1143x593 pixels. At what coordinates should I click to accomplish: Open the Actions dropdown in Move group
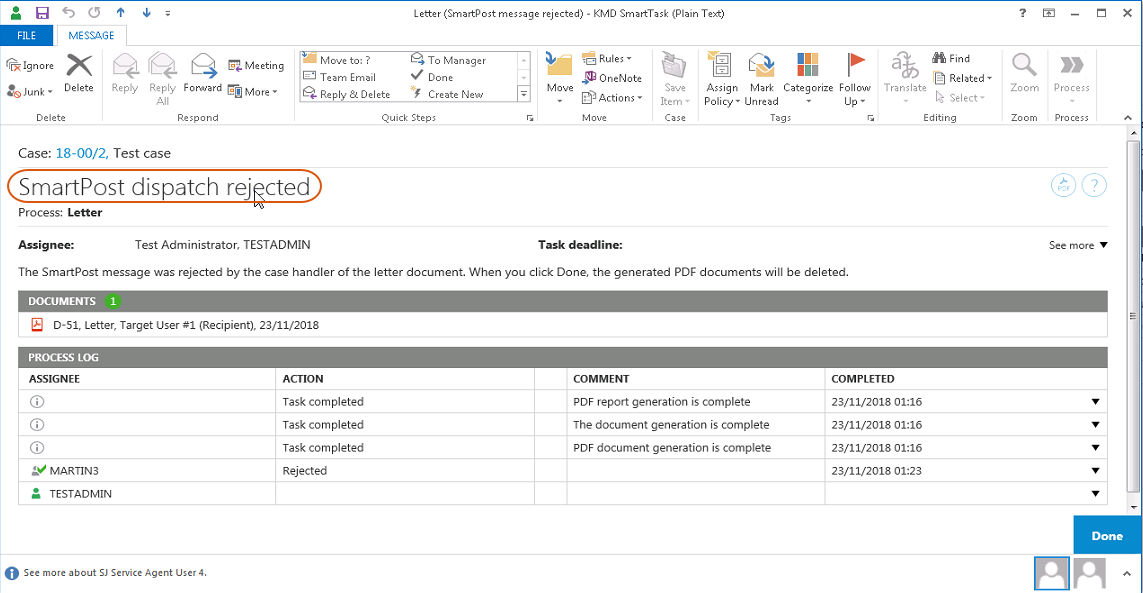tap(612, 98)
